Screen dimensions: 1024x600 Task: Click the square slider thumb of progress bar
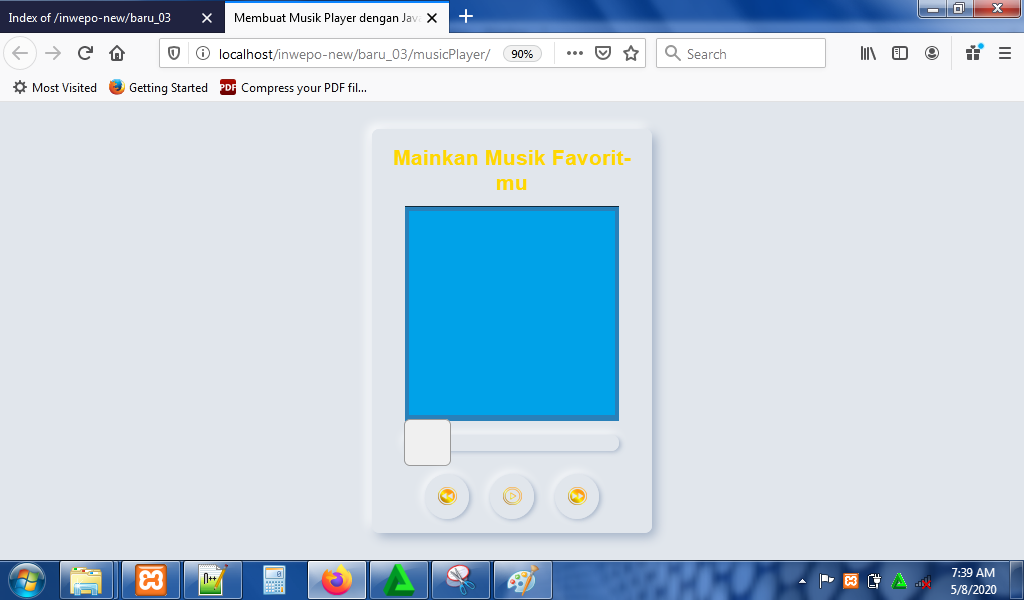[x=427, y=443]
